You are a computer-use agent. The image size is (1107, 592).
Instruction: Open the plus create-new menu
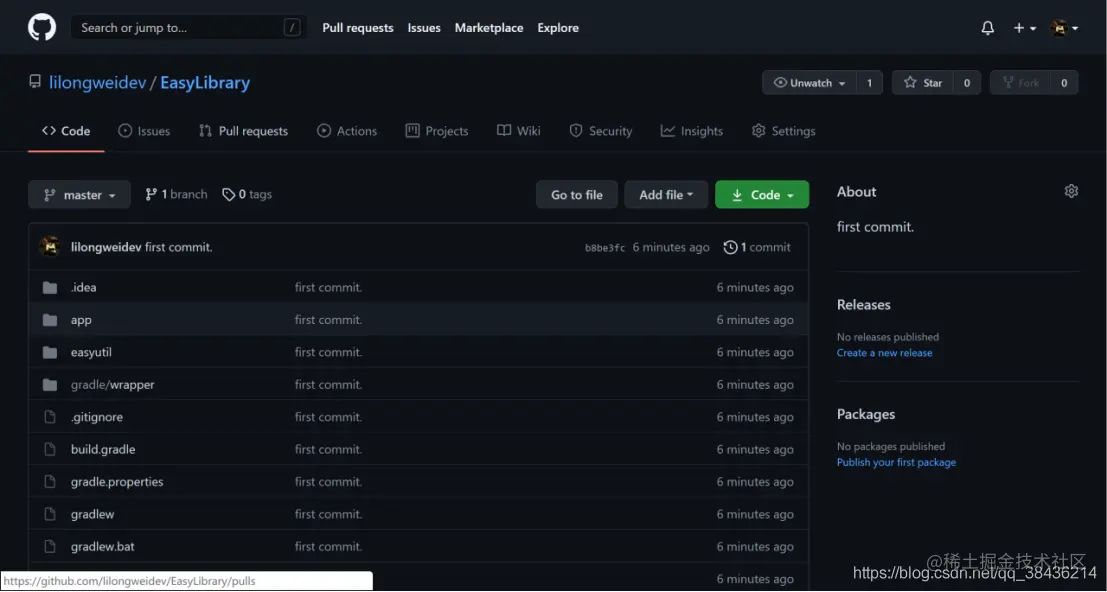point(1024,28)
